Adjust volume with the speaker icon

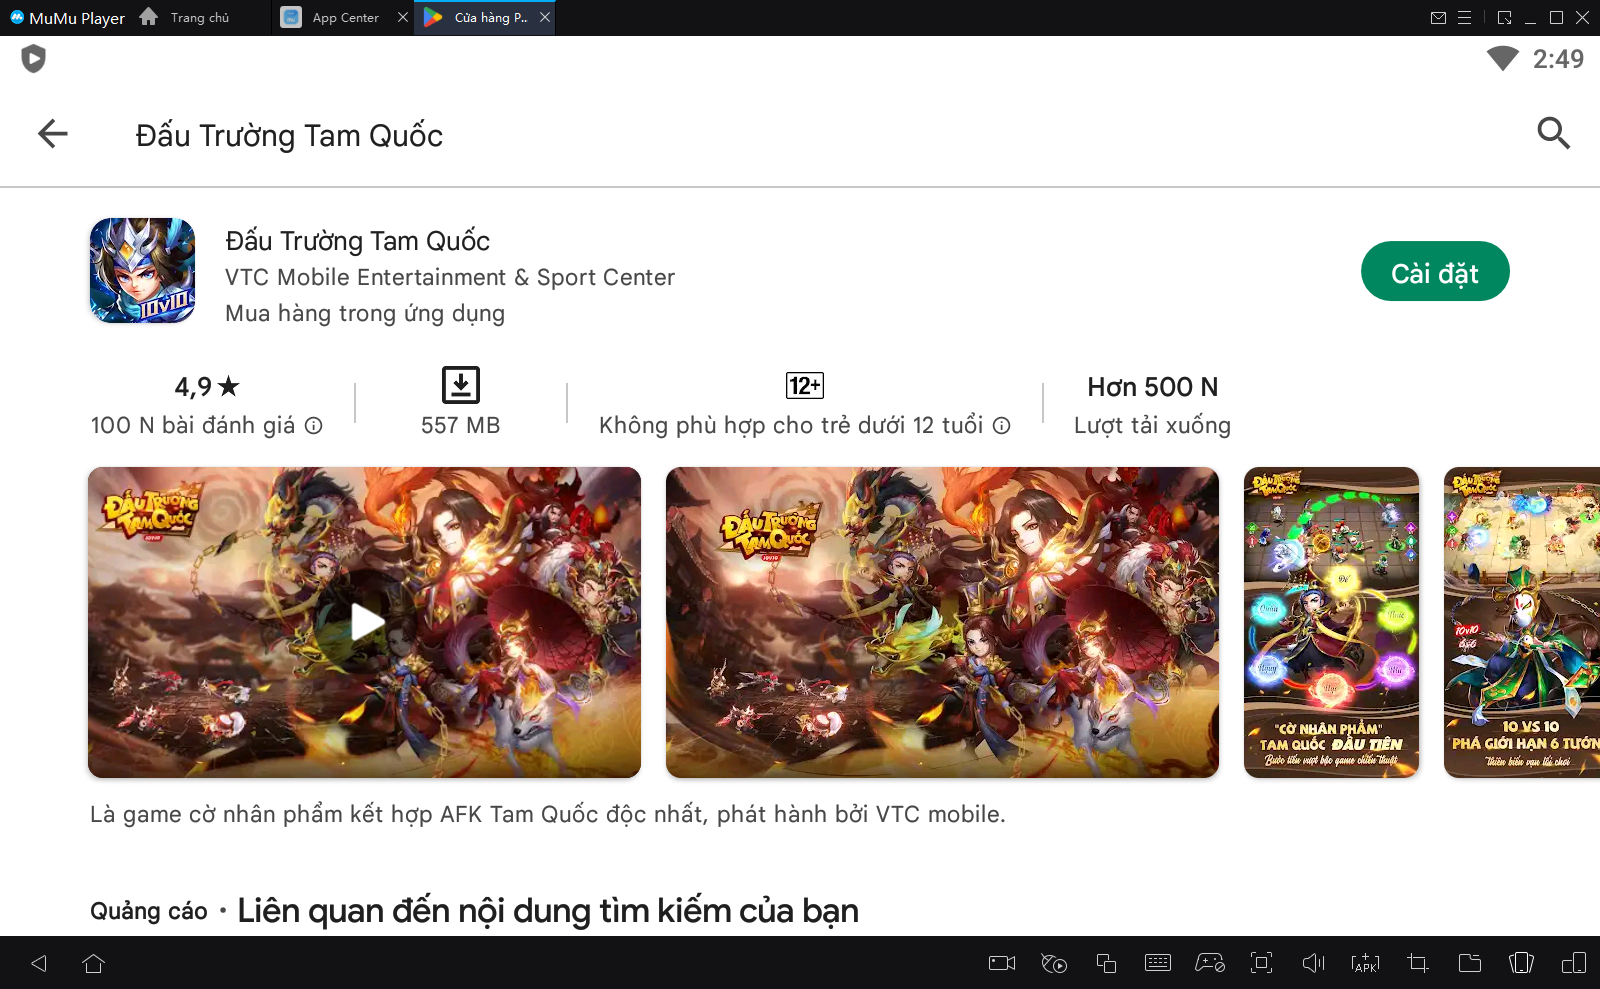[x=1313, y=963]
